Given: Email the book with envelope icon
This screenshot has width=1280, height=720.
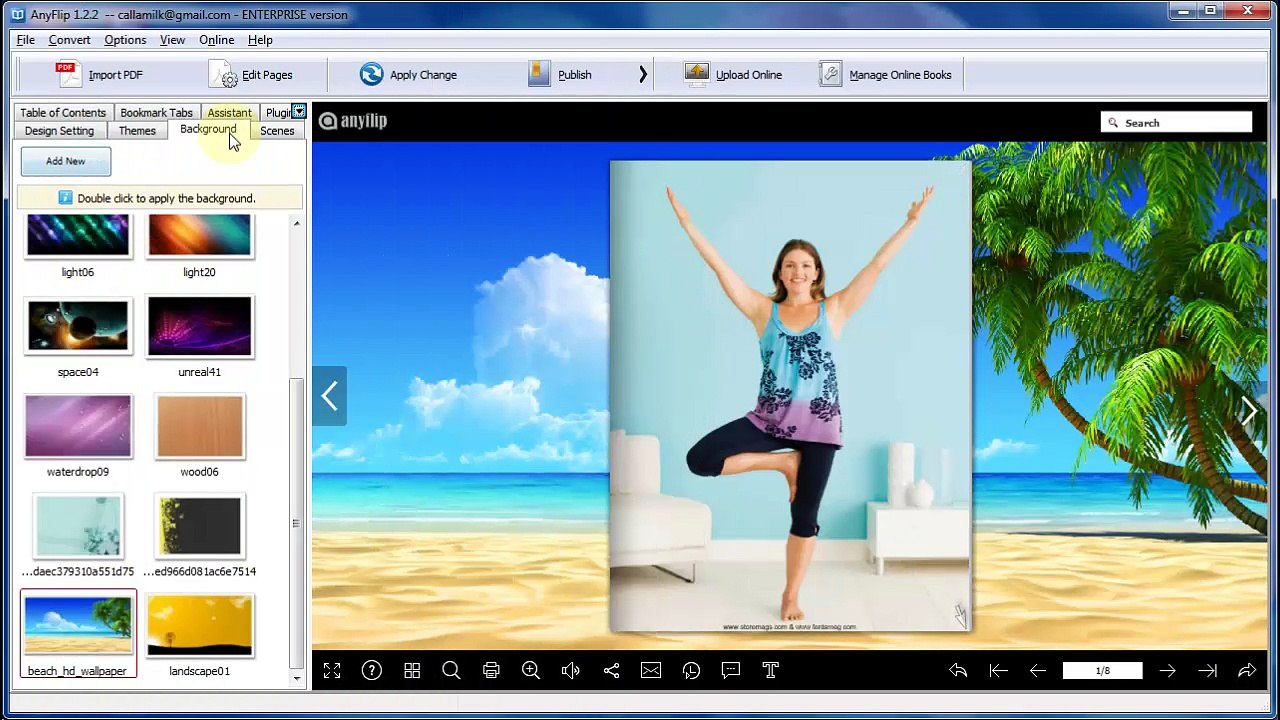Looking at the screenshot, I should coord(651,671).
